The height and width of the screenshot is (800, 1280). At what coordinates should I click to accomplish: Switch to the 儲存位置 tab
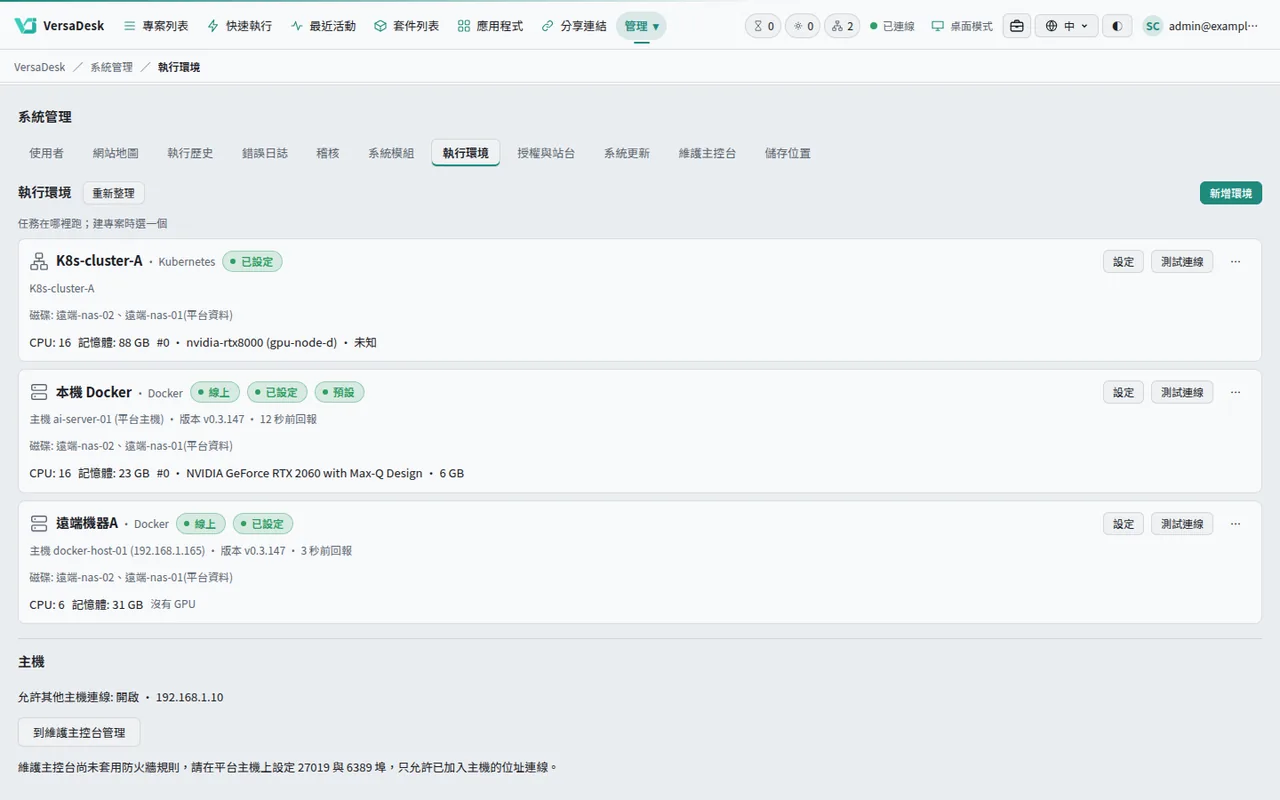point(788,153)
